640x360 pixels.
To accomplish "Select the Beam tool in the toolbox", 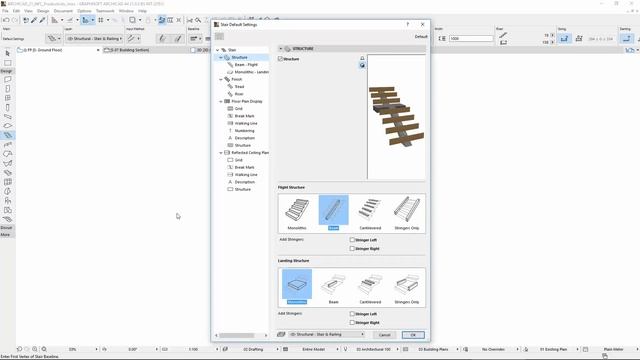I will pos(7,117).
